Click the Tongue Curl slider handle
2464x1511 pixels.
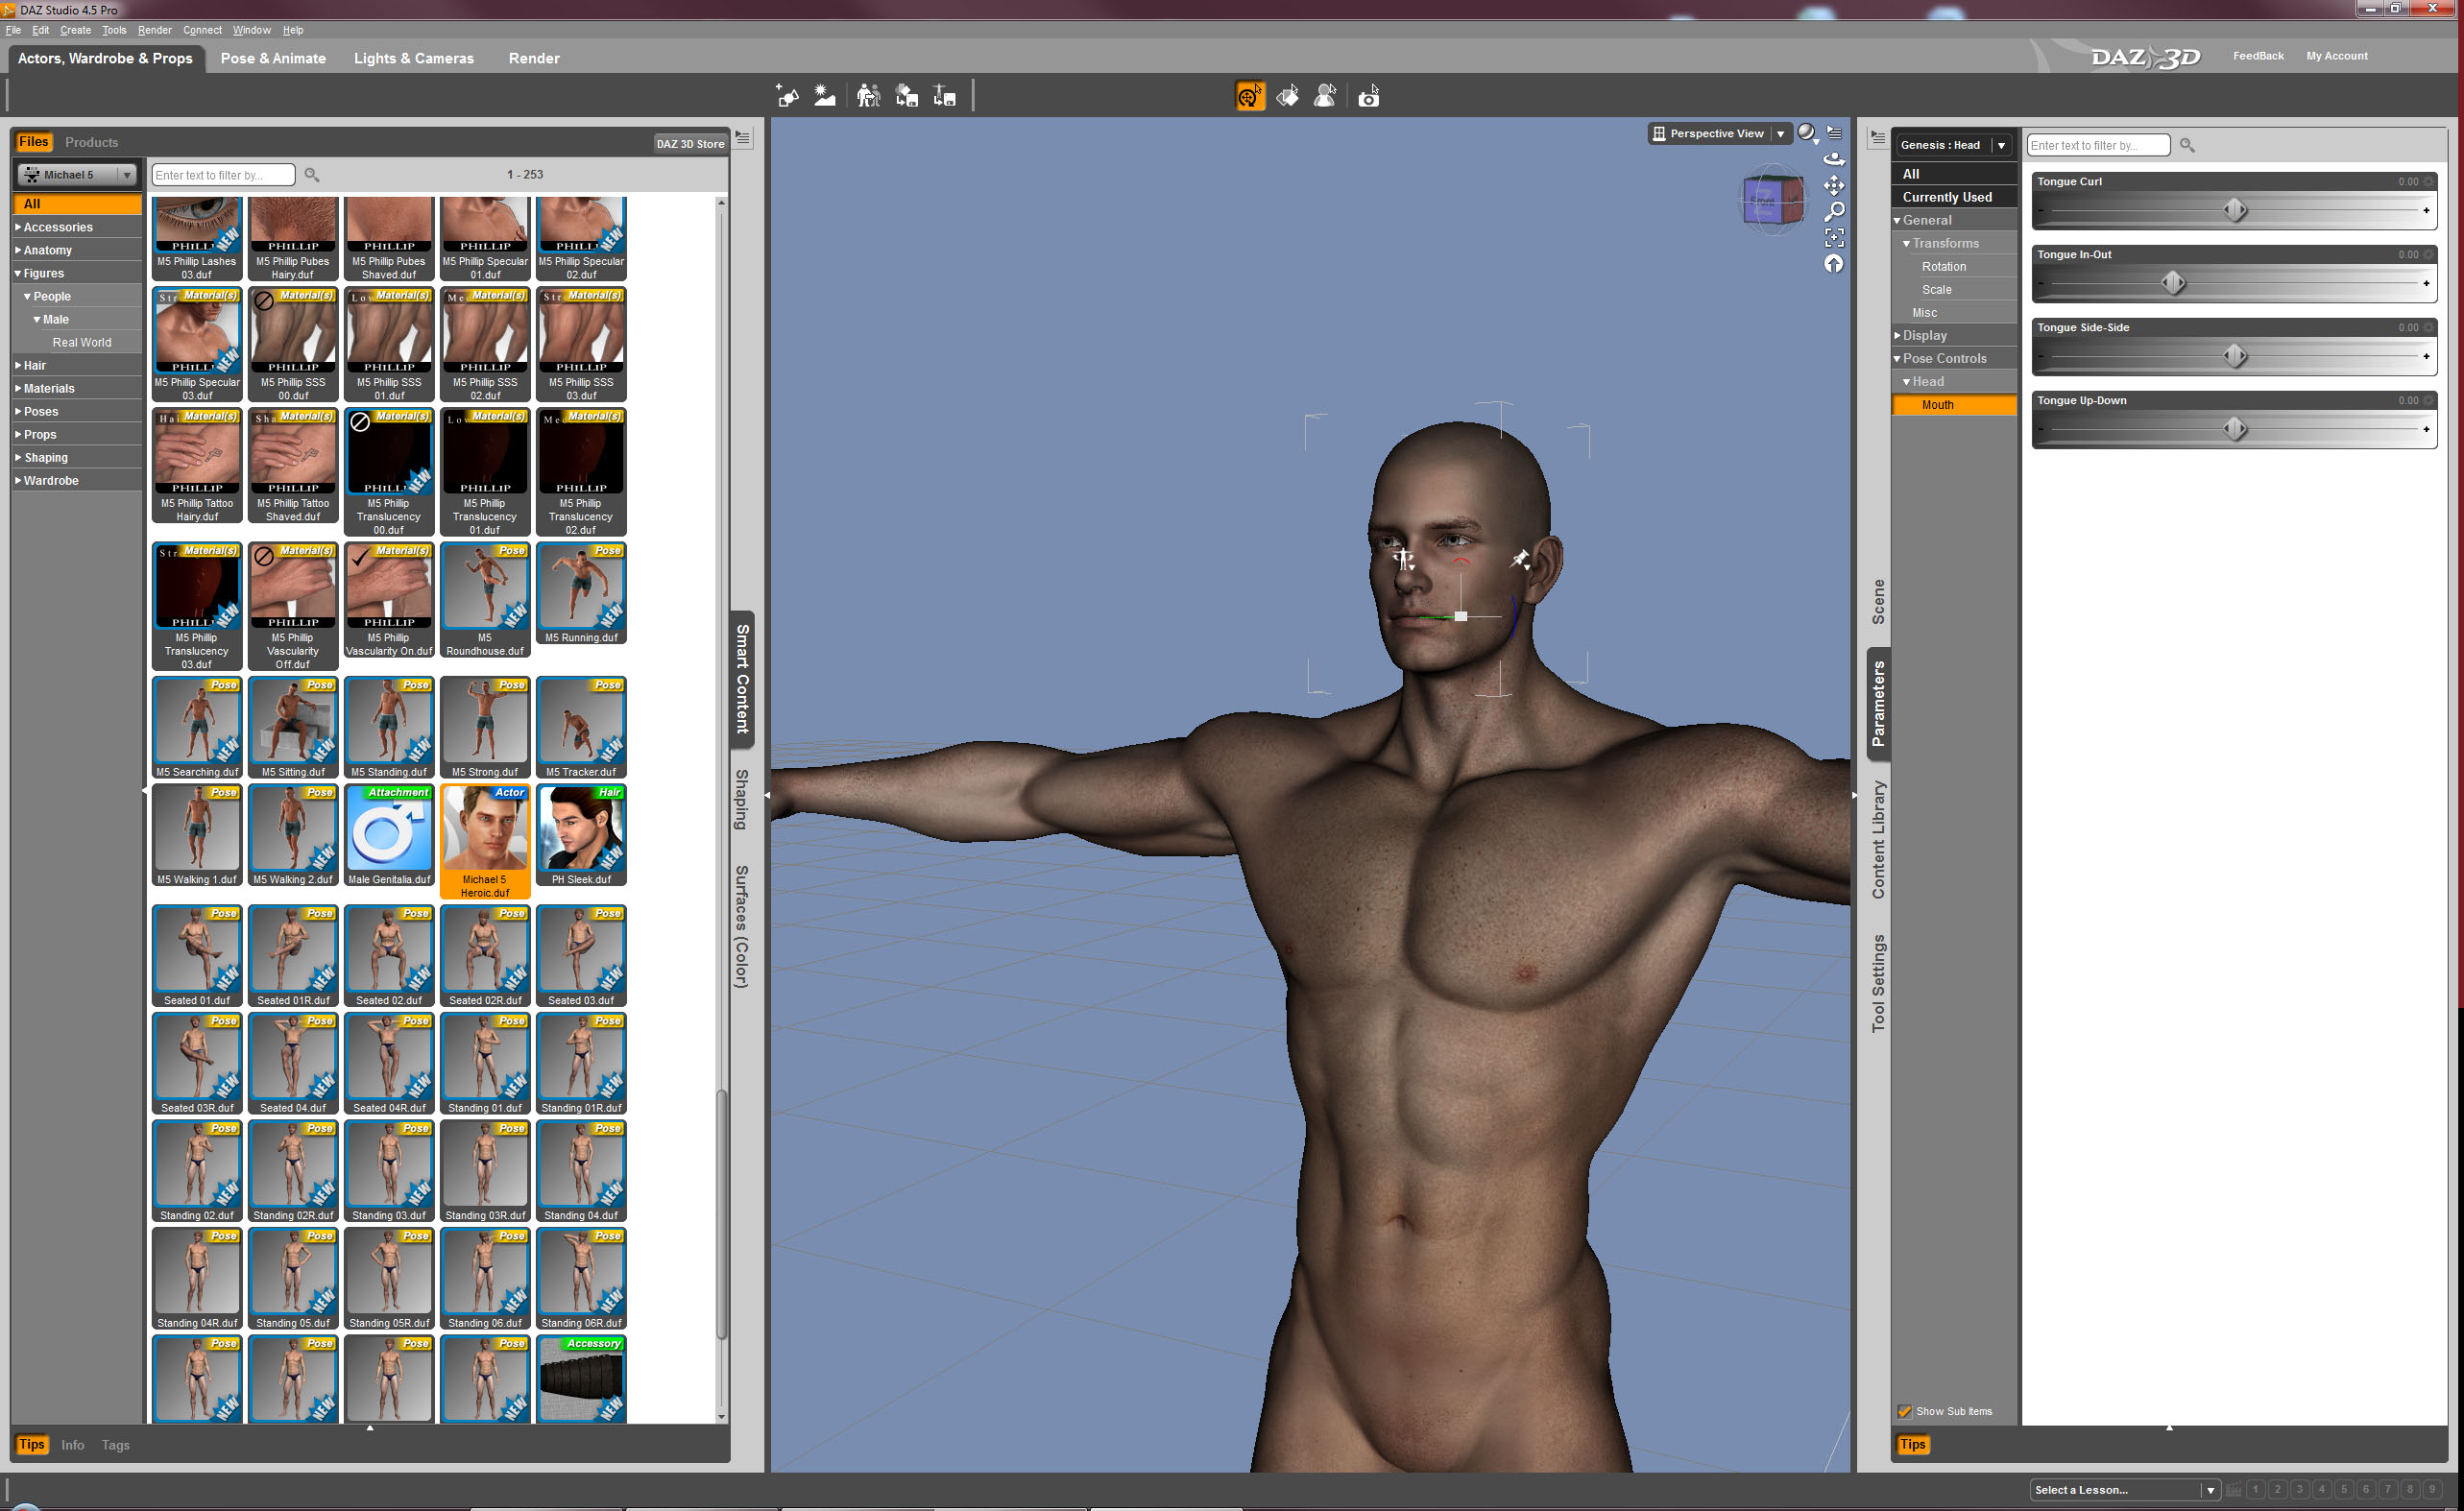point(2234,210)
